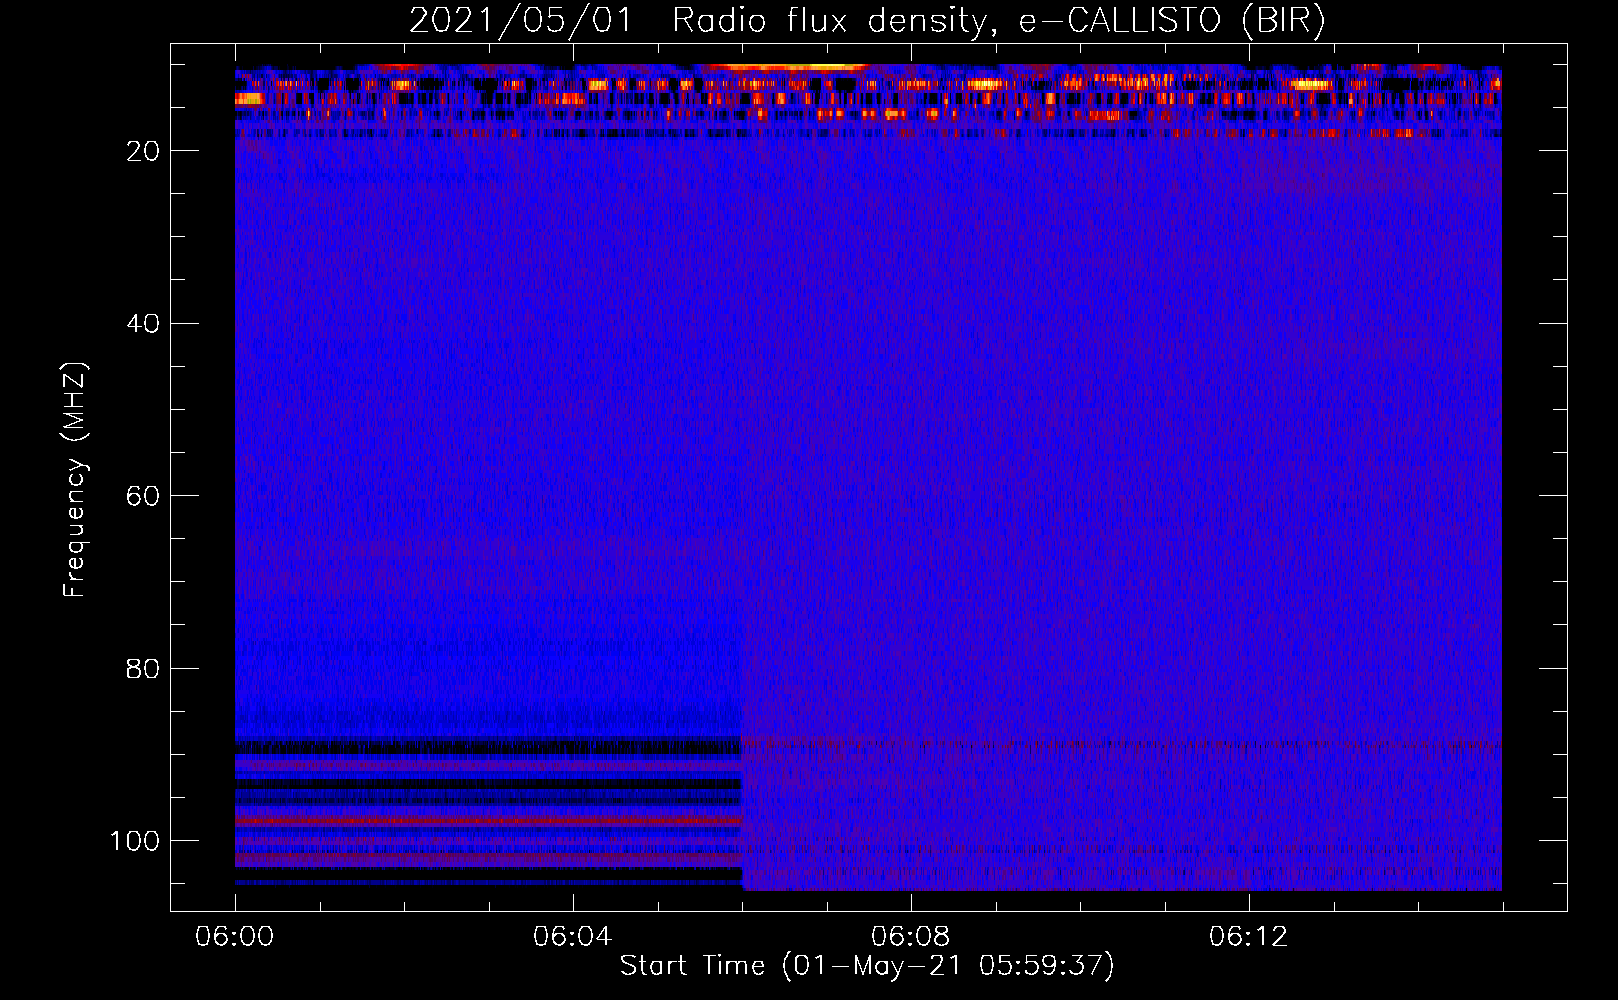Screen dimensions: 1618x1000
Task: Click the '20' frequency tick label
Action: [x=144, y=151]
